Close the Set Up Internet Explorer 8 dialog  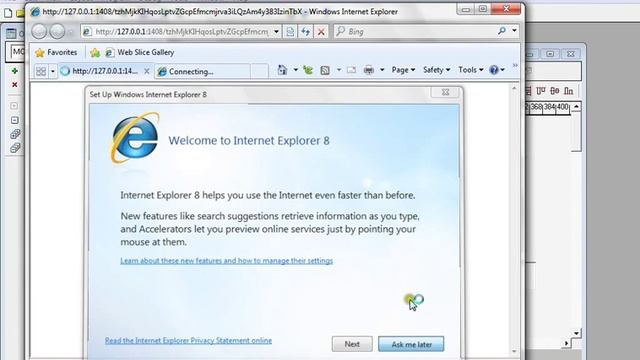click(446, 92)
